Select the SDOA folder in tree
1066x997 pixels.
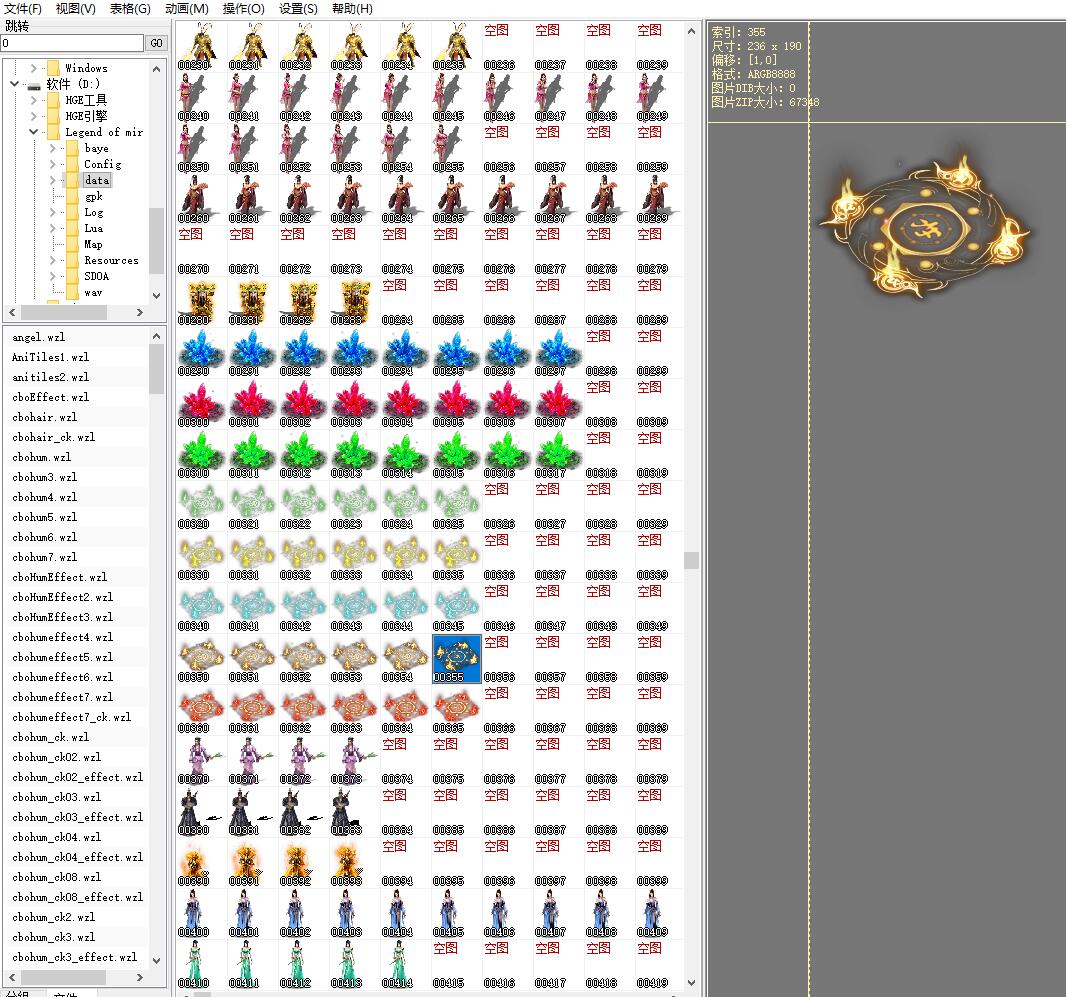click(97, 277)
